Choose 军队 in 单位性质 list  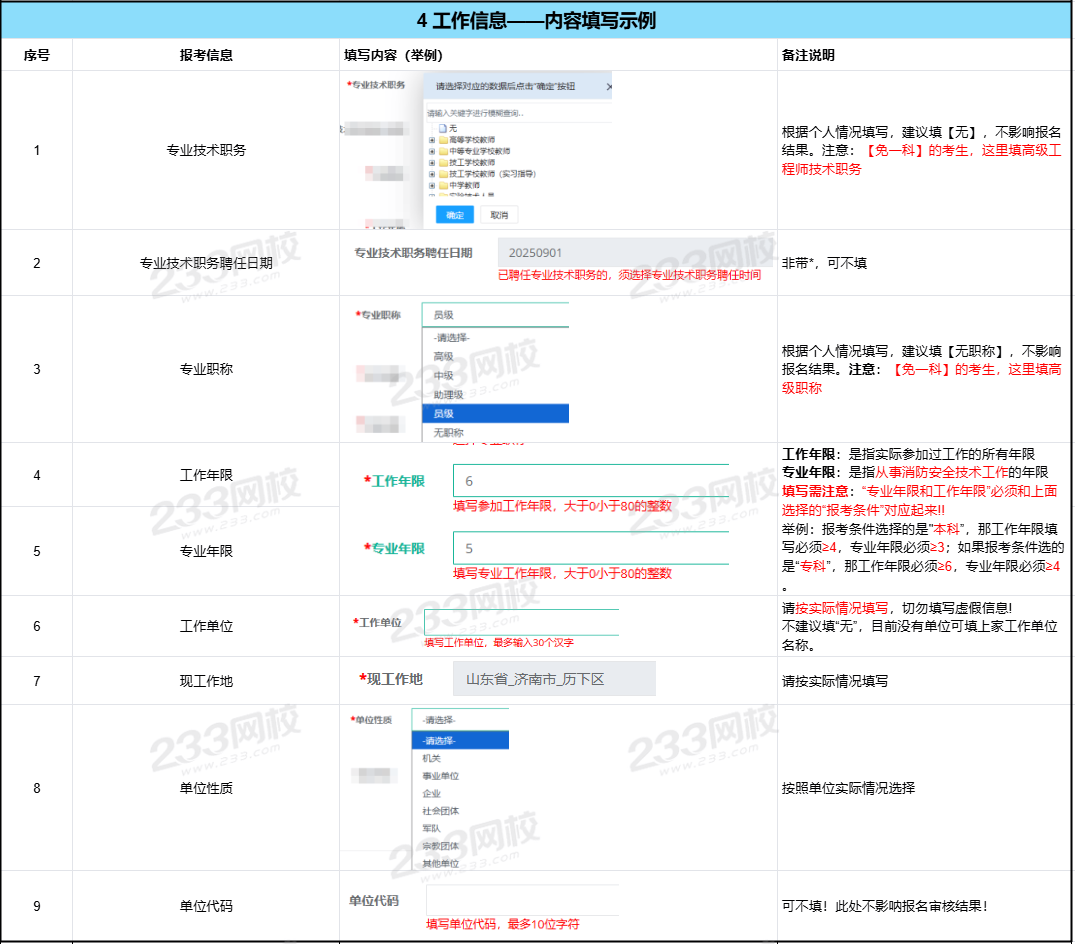pos(460,828)
